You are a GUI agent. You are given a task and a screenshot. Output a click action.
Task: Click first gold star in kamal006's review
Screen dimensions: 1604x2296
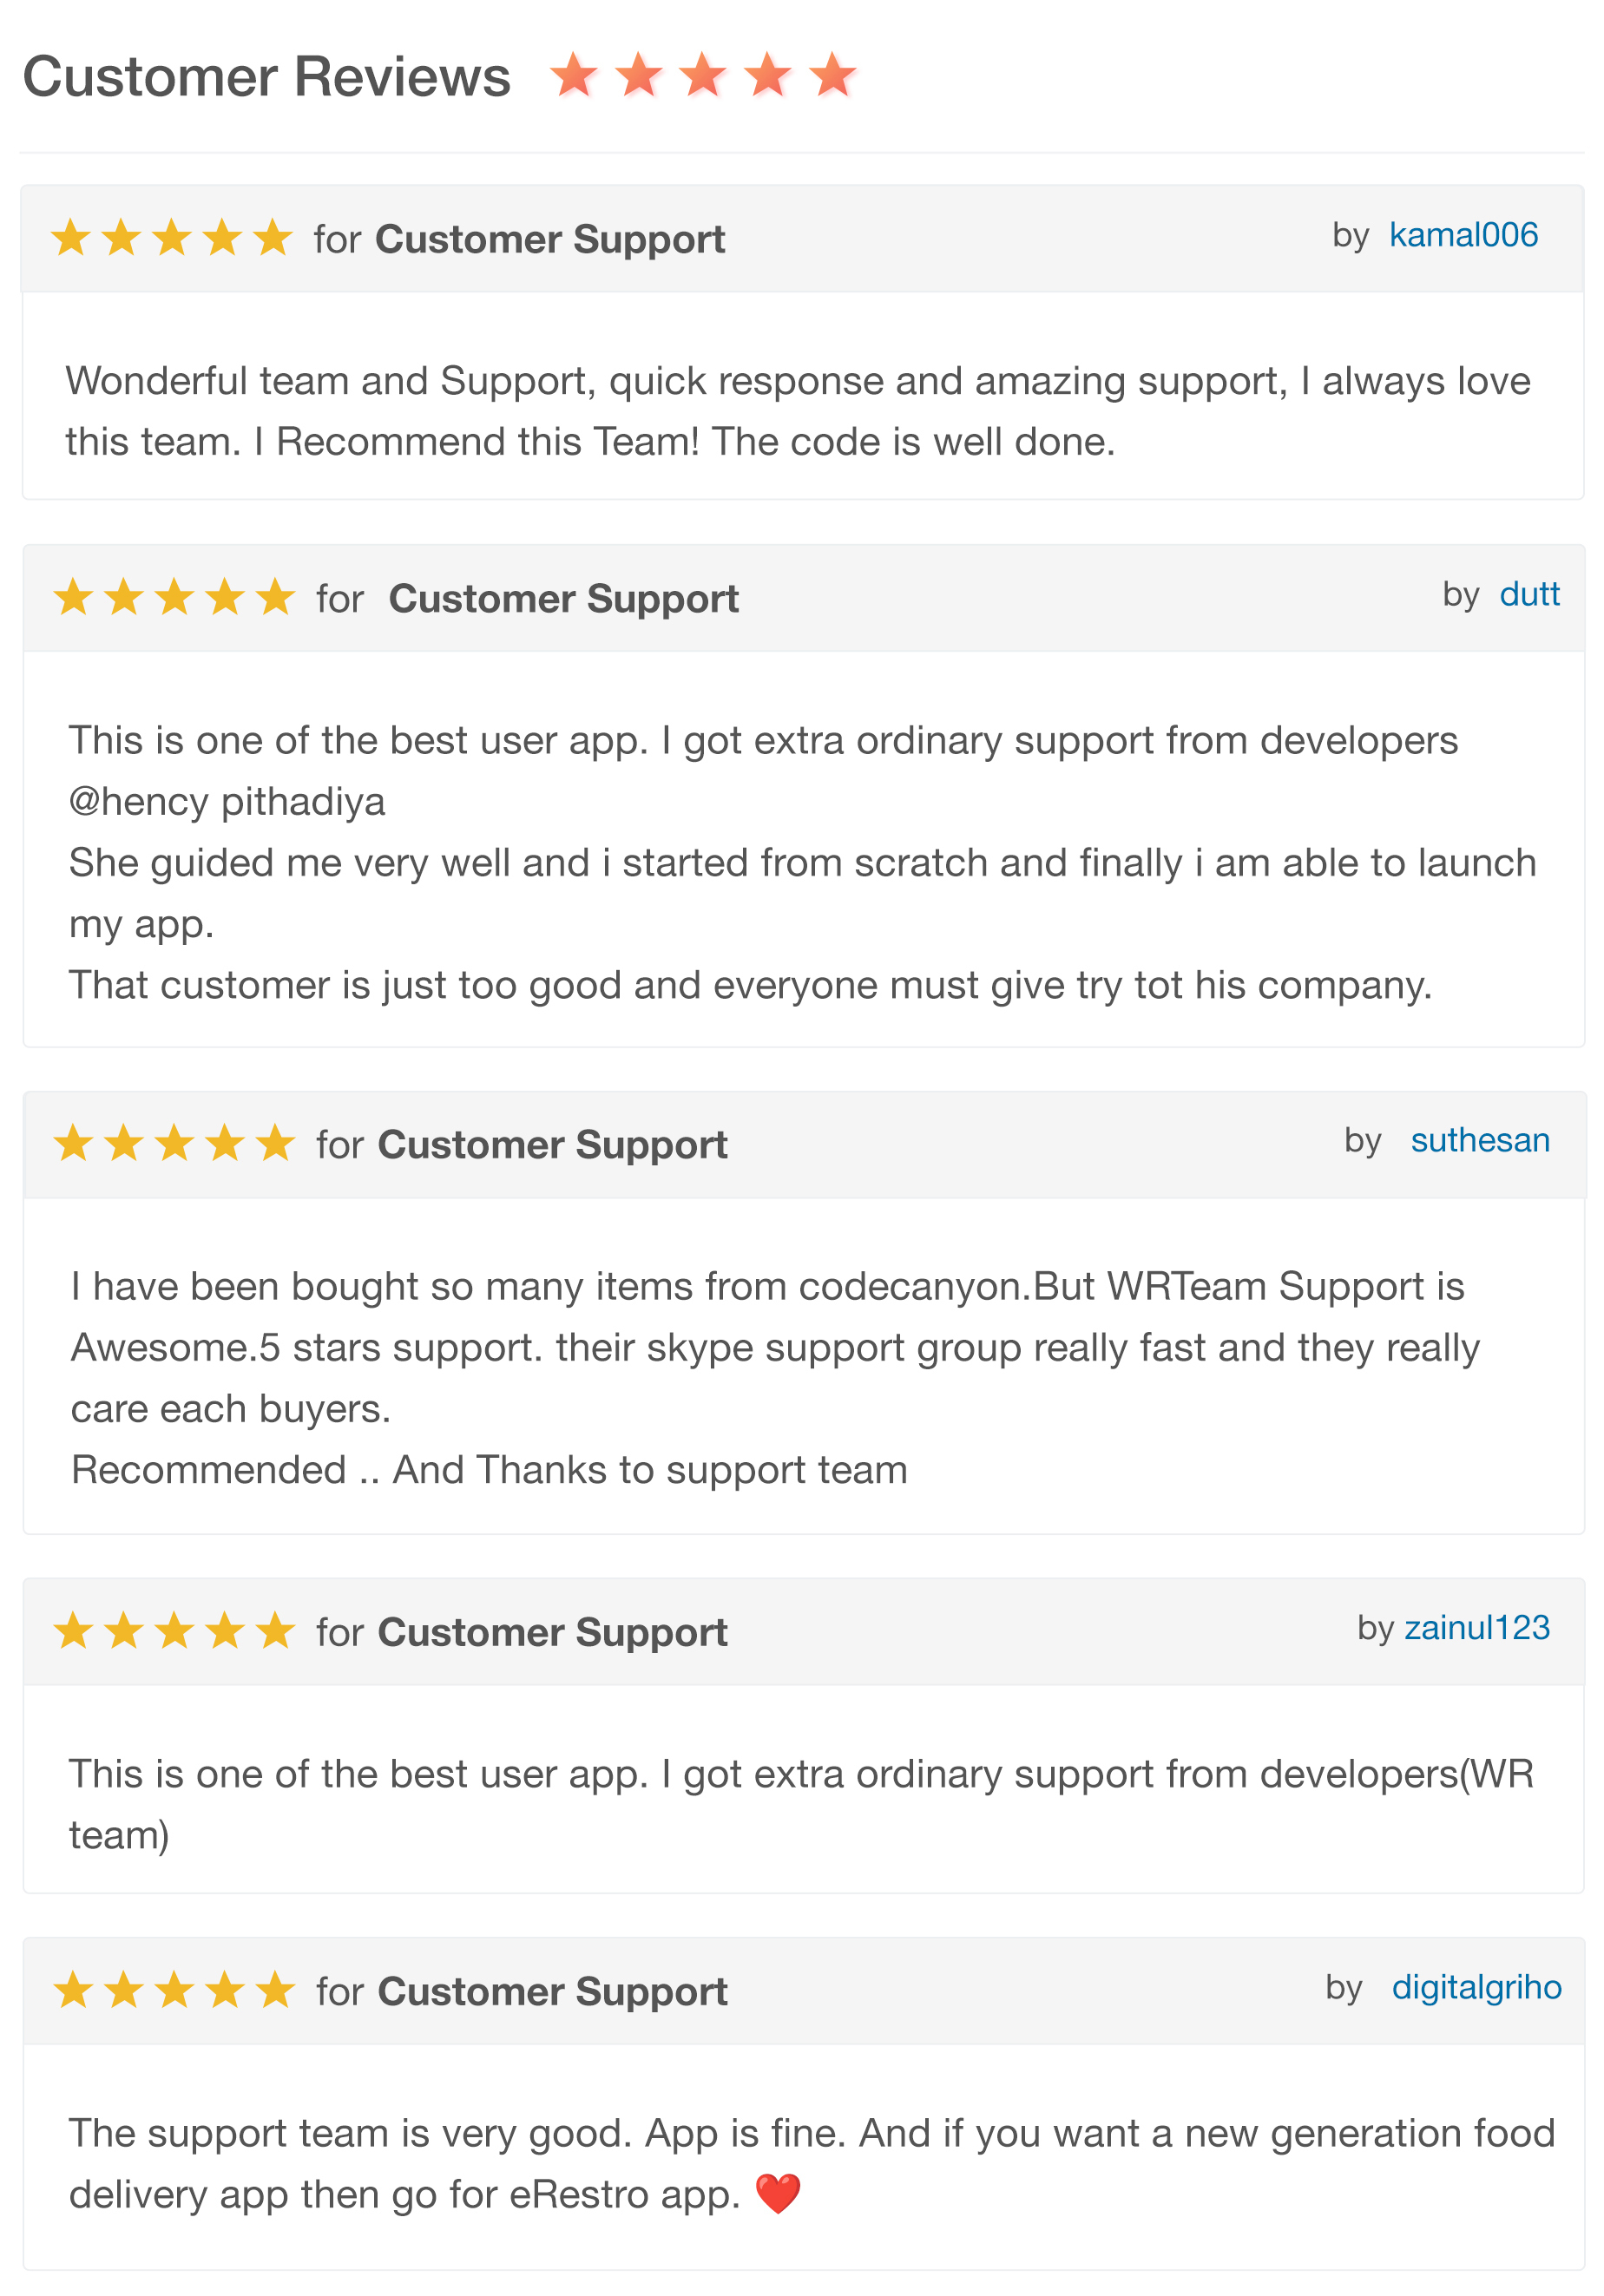[71, 238]
